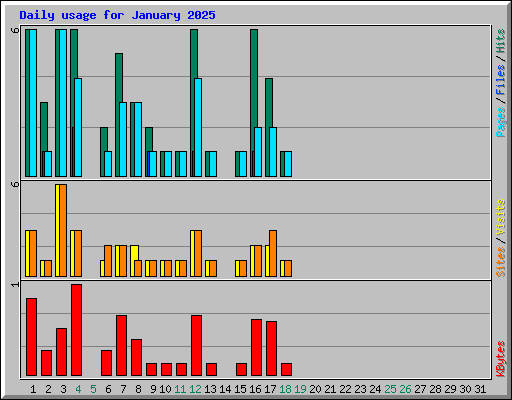Image resolution: width=512 pixels, height=400 pixels.
Task: Click the orange Sites bar on day 17
Action: pyautogui.click(x=273, y=253)
